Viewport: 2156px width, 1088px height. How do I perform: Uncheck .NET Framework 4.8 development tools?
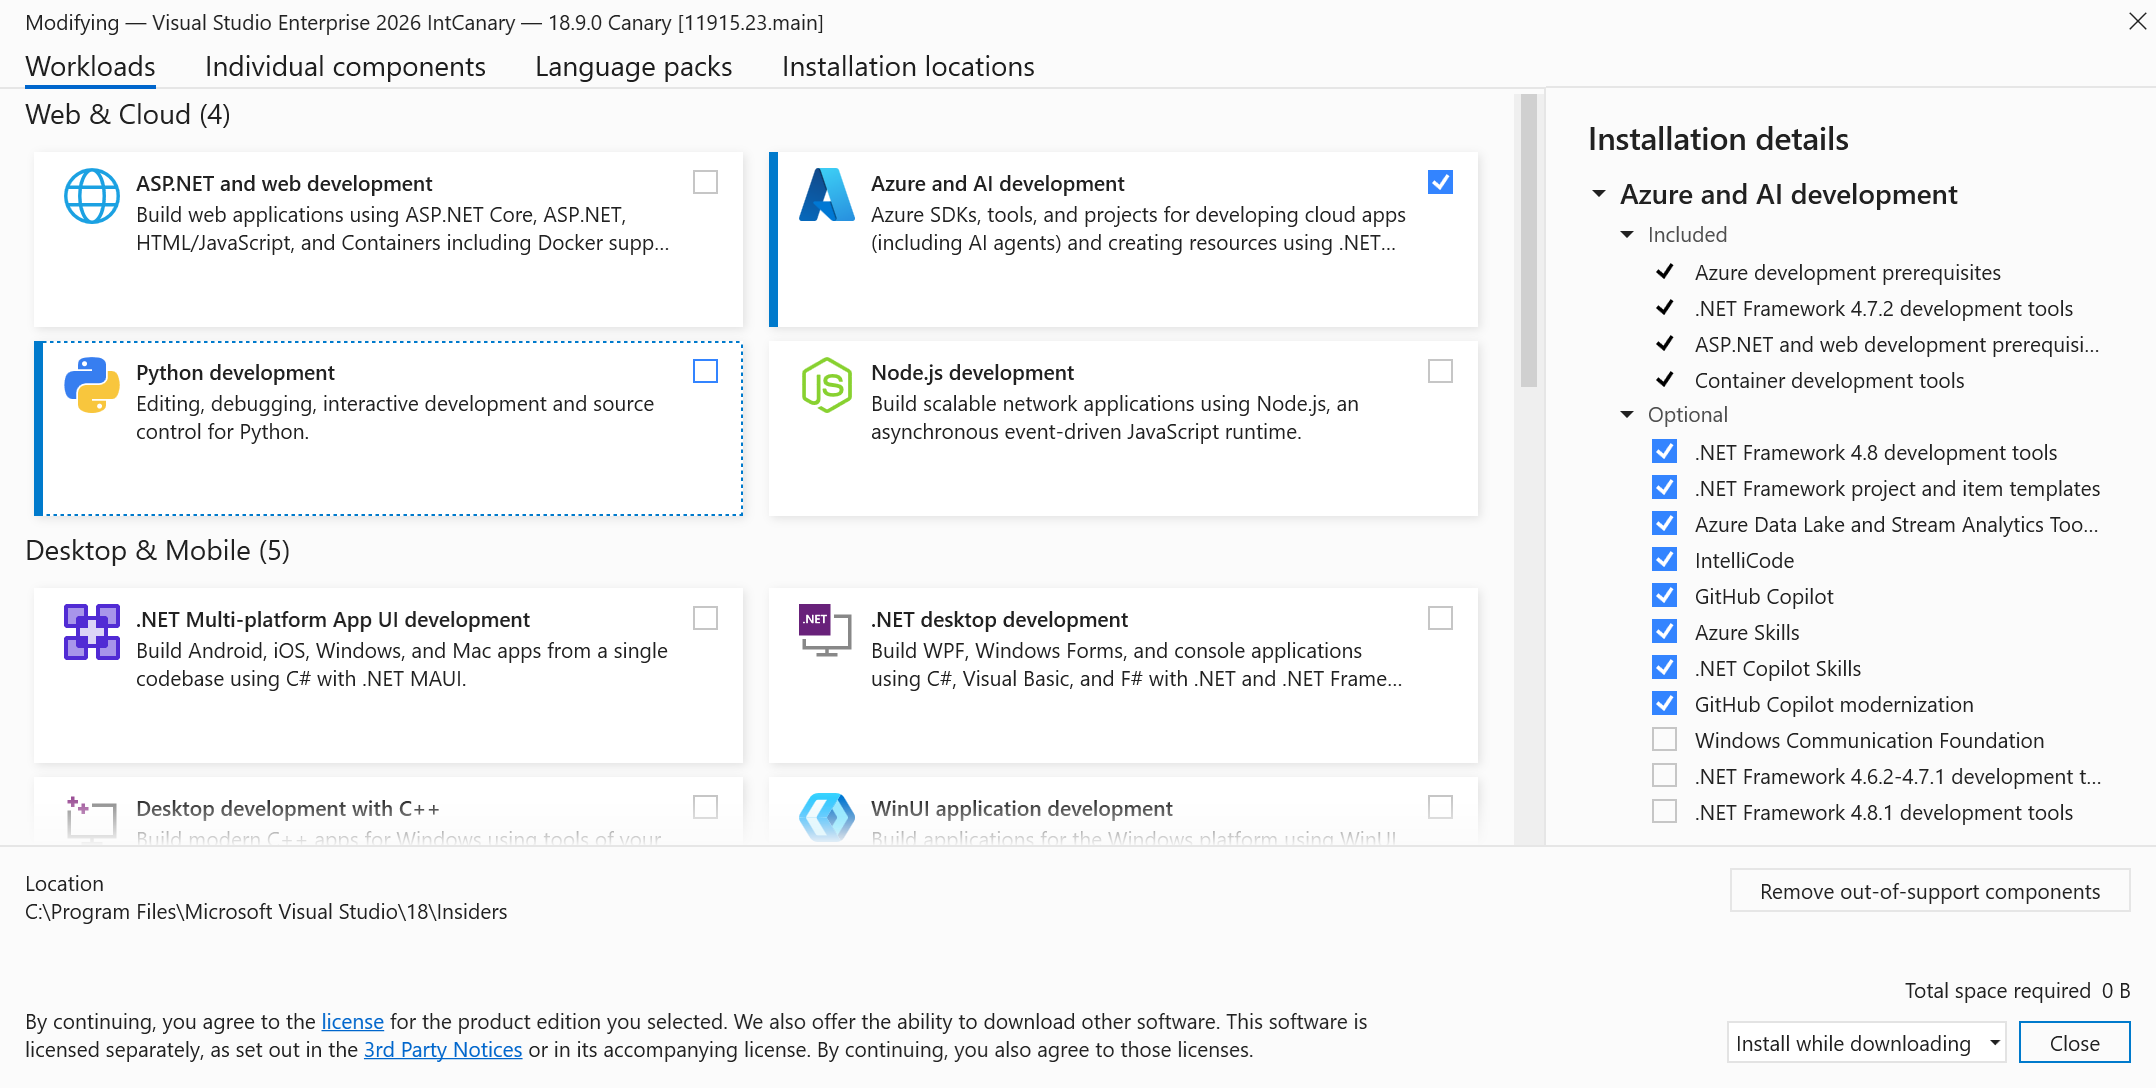coord(1664,451)
